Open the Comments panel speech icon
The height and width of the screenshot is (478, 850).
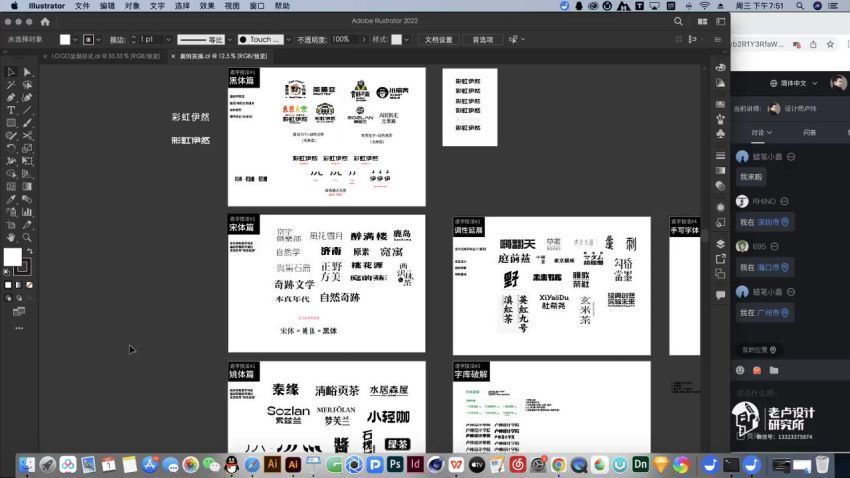coord(720,295)
